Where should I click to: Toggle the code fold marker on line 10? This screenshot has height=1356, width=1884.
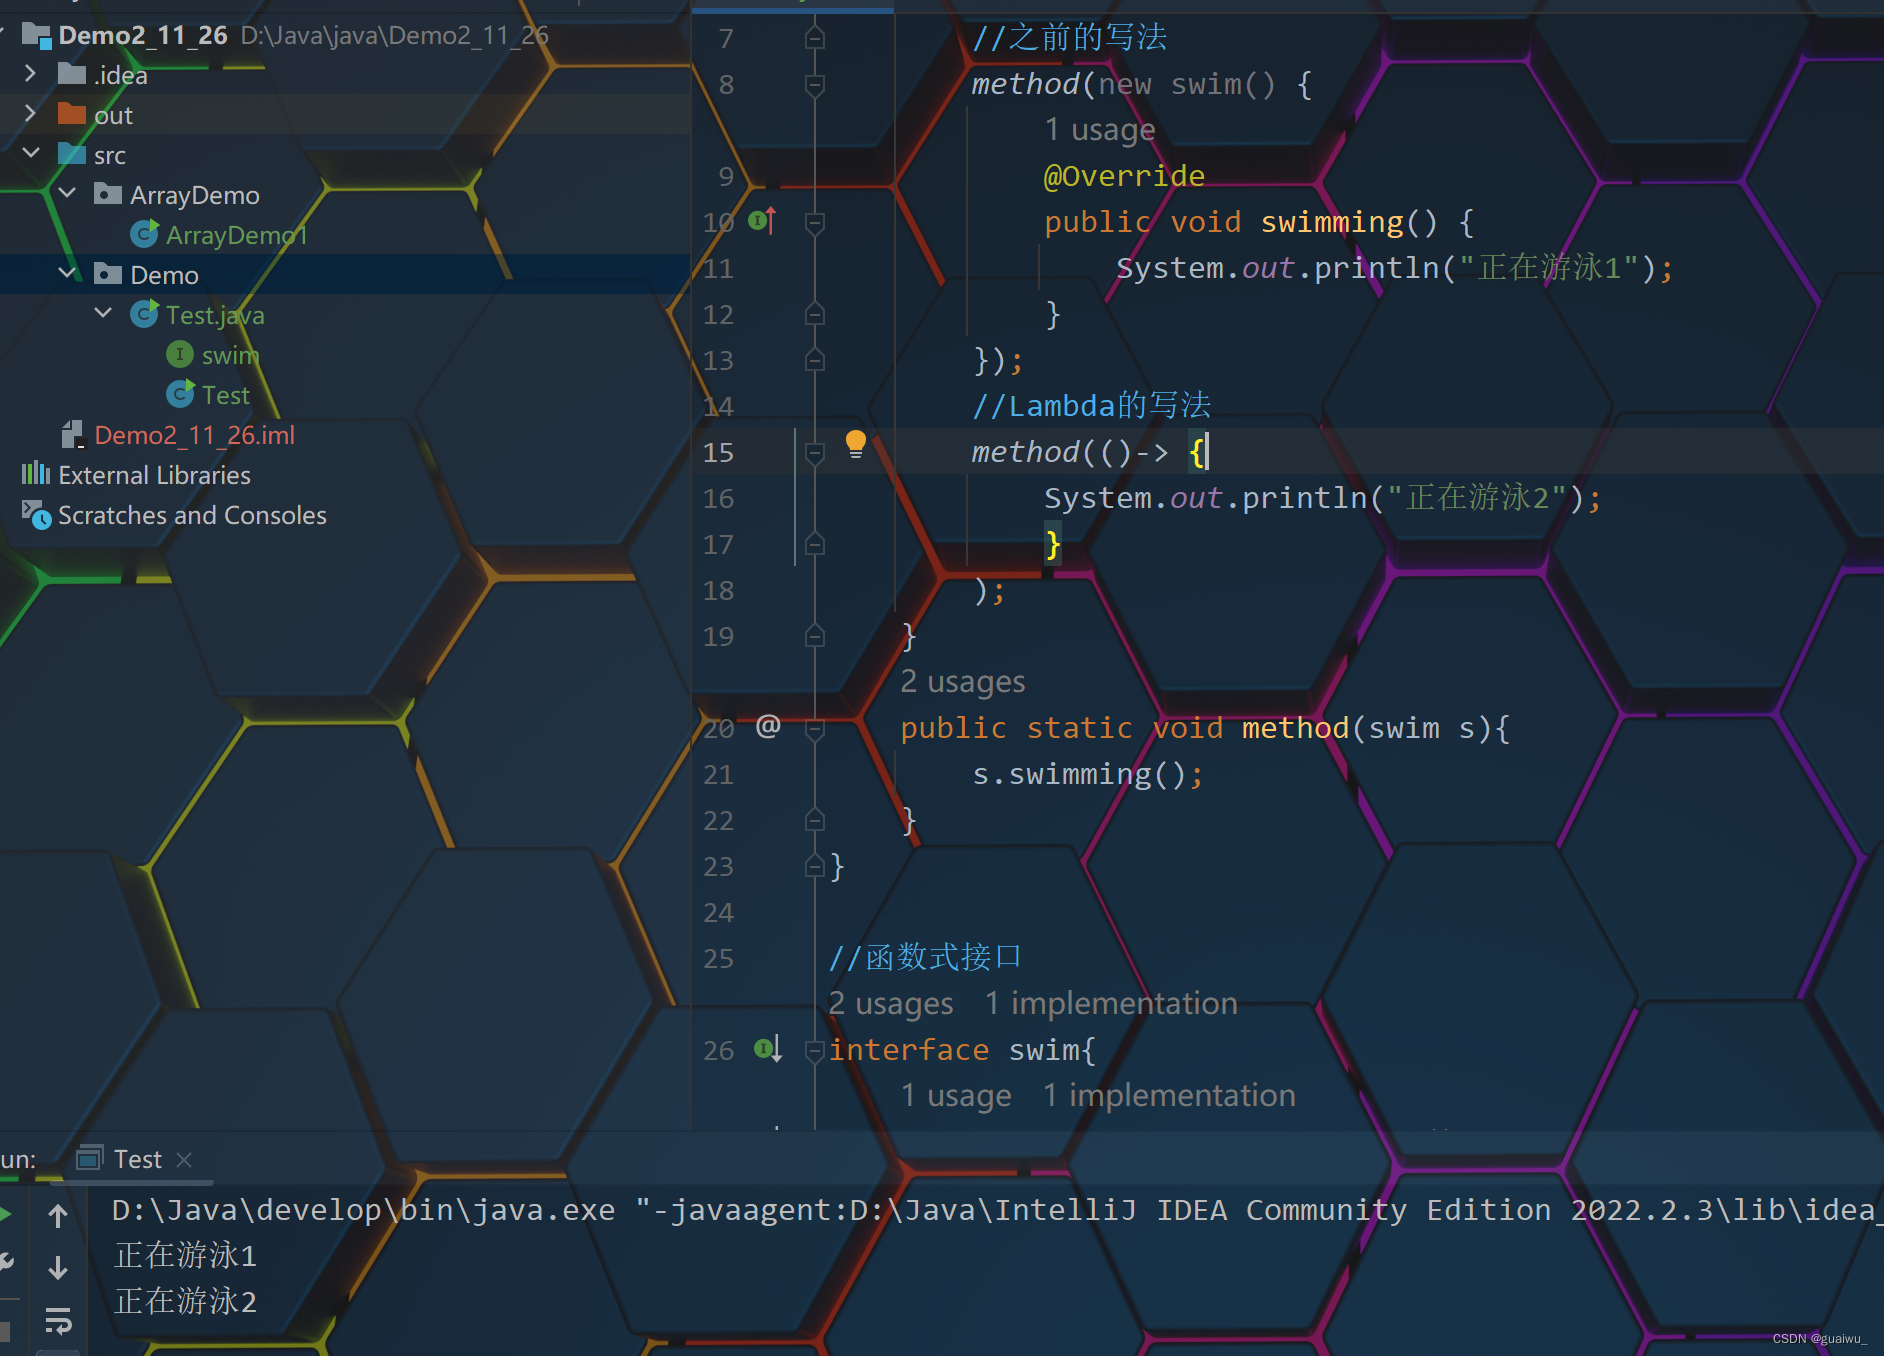(x=814, y=221)
